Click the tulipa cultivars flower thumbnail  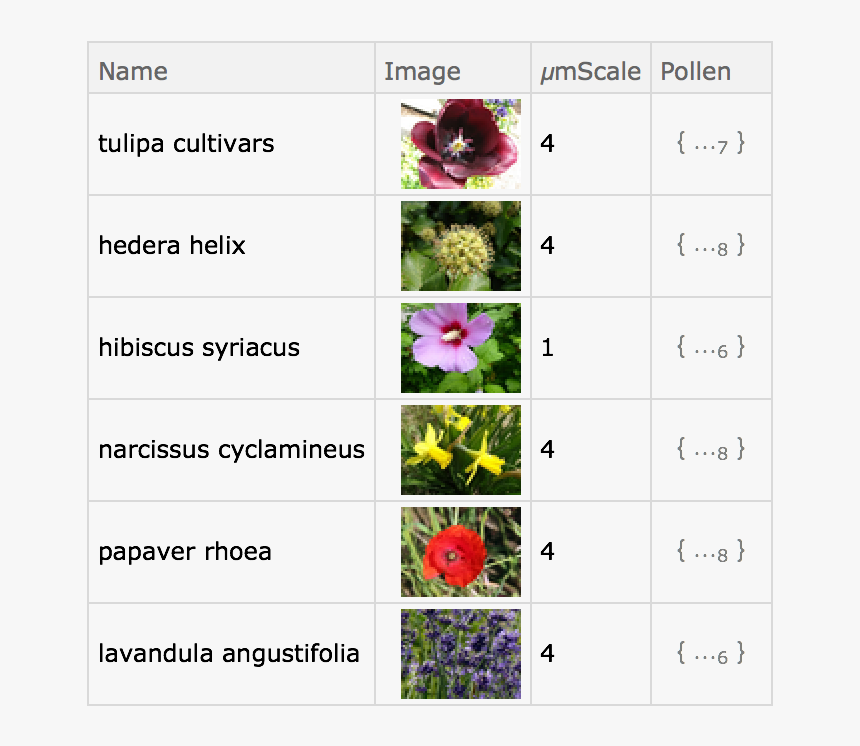460,144
